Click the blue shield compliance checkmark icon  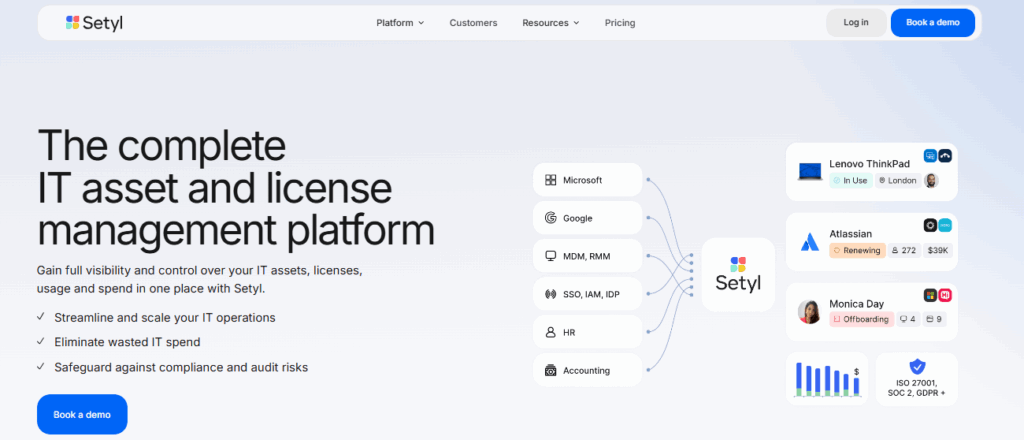[917, 367]
